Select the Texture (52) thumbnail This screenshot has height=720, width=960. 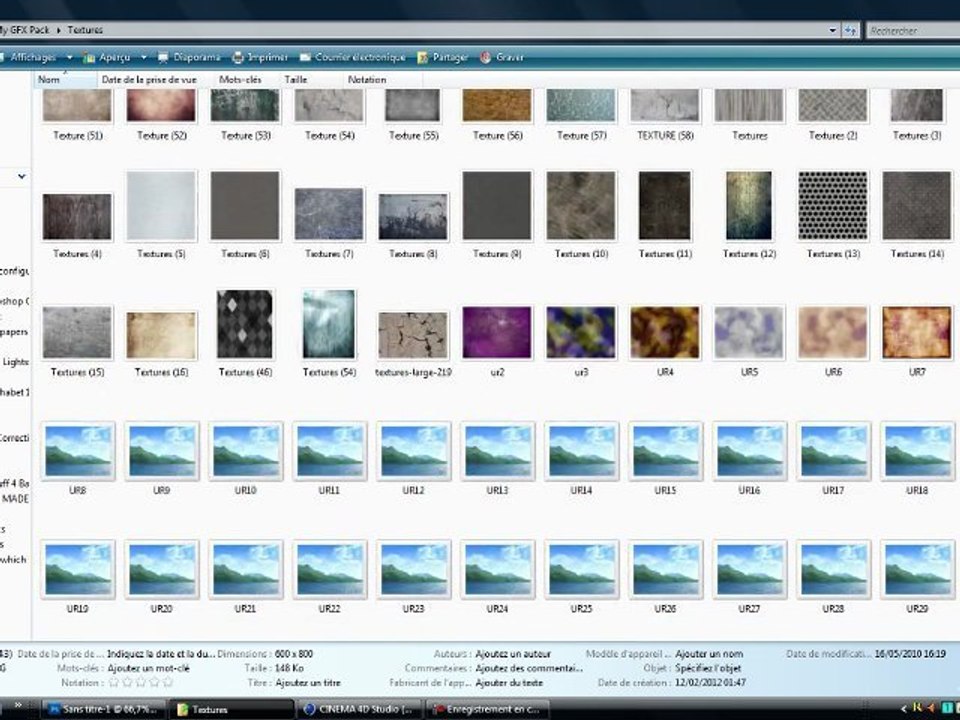point(161,105)
